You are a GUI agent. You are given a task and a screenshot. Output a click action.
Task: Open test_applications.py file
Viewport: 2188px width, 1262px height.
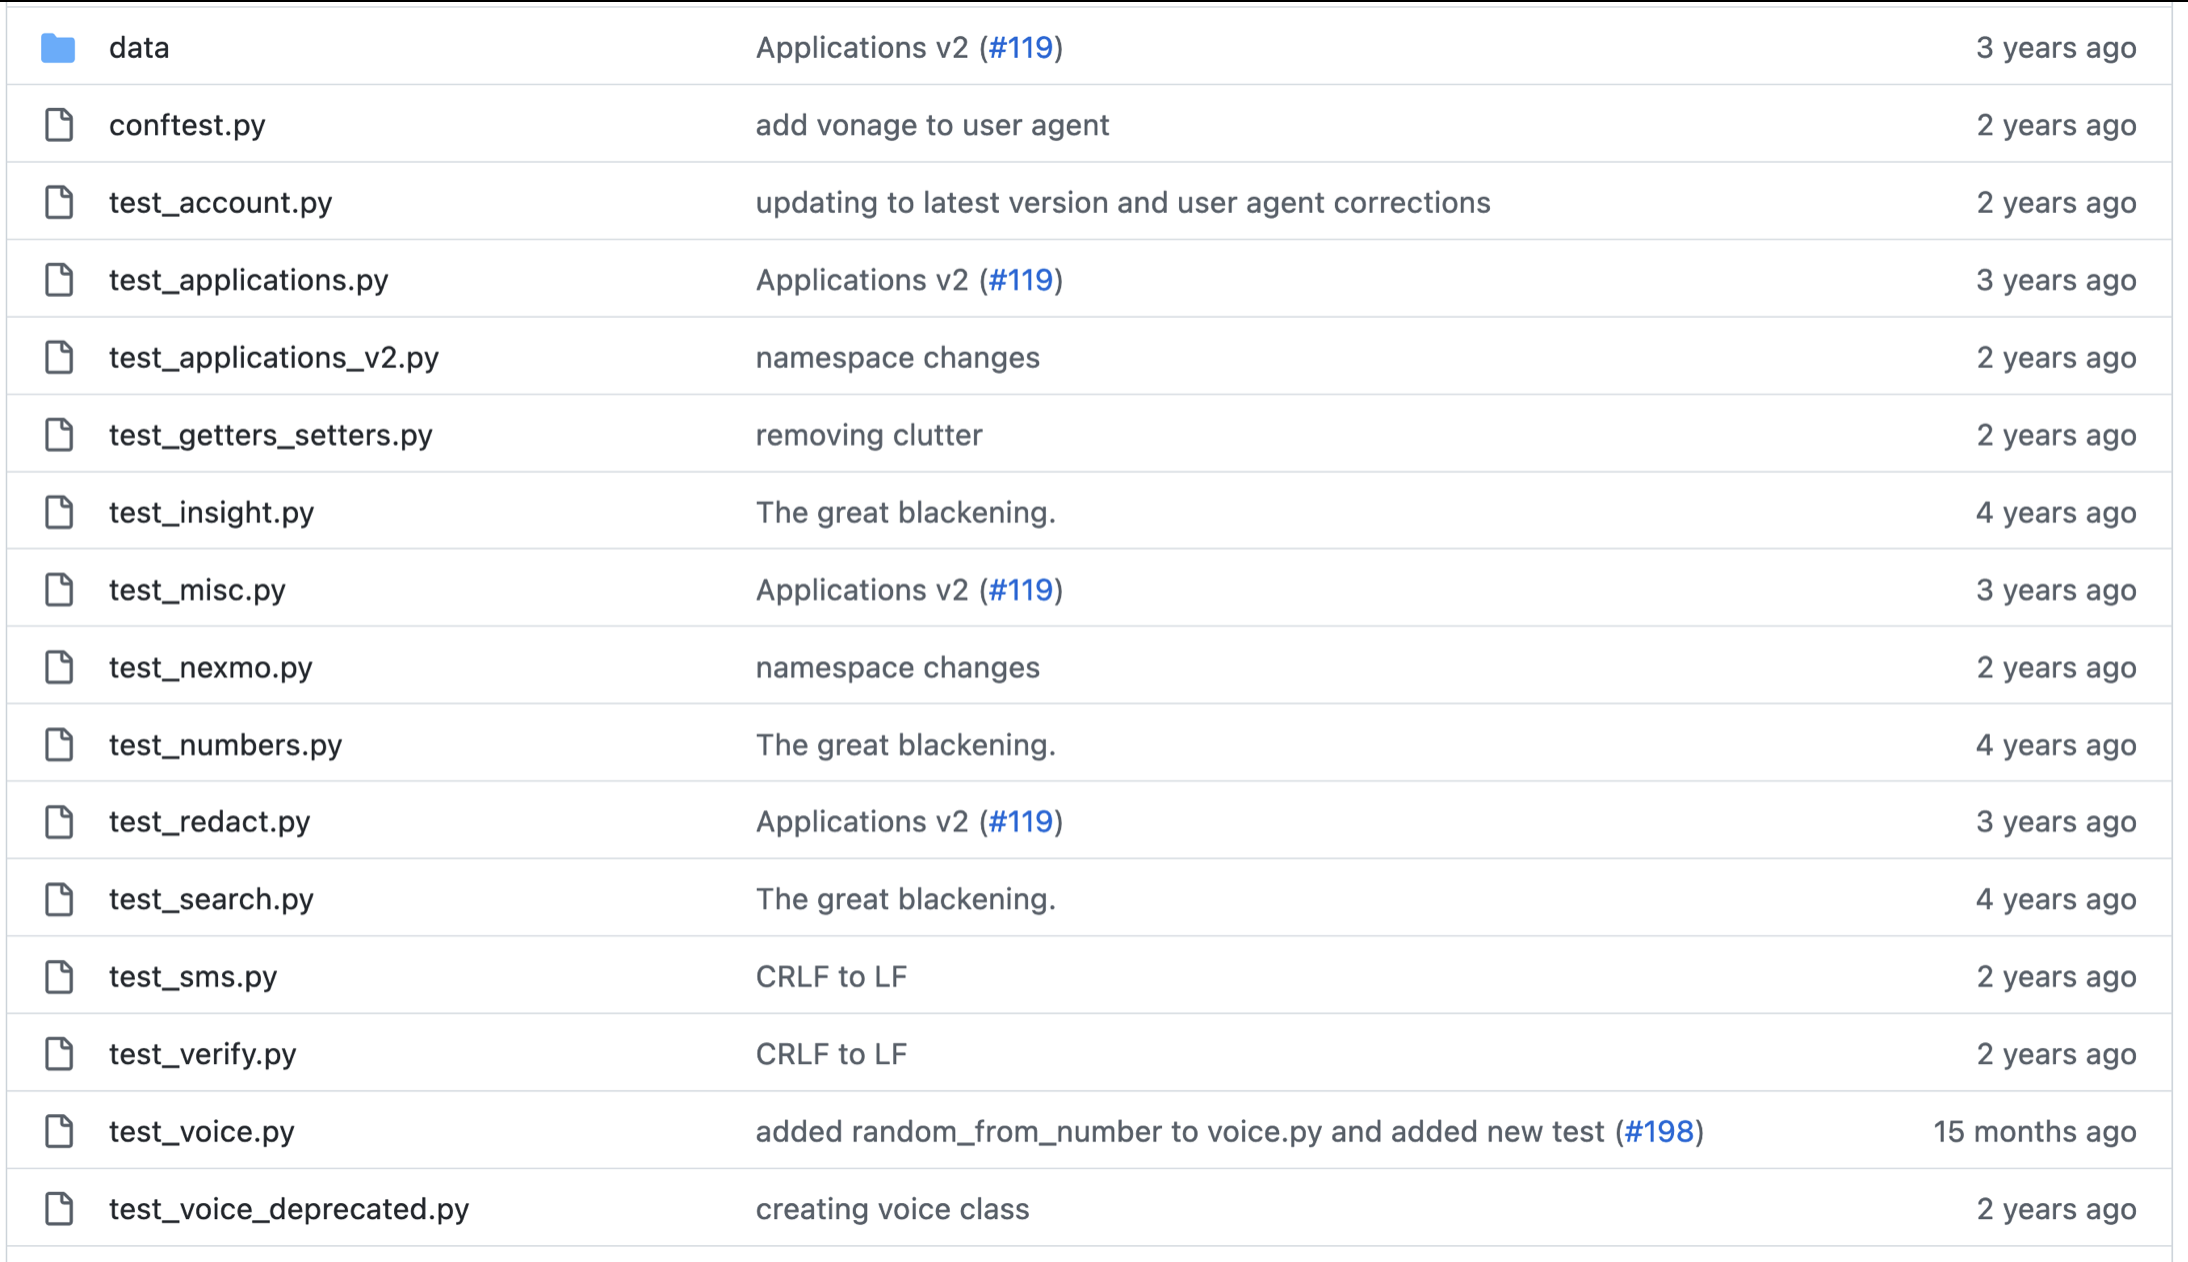point(248,280)
